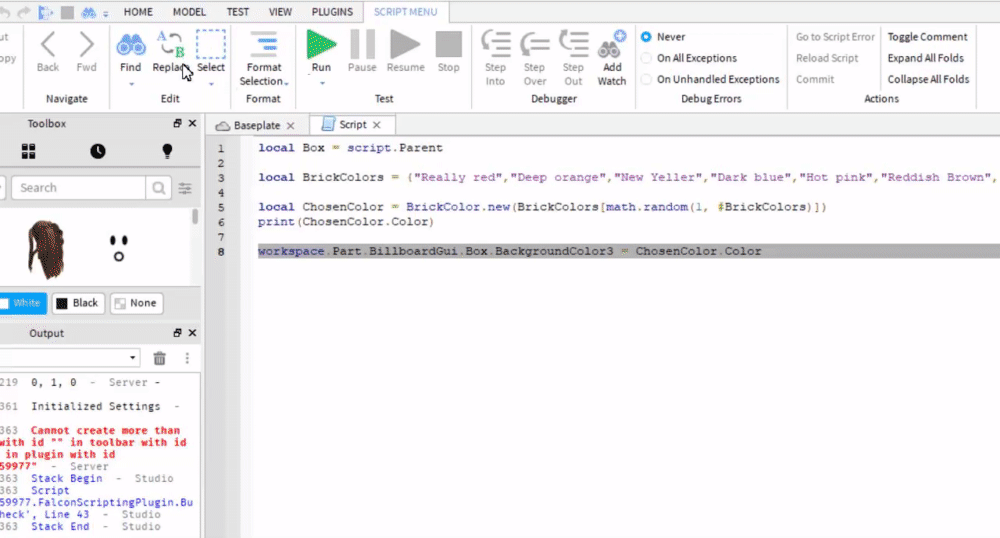Open the PLUGINS ribbon tab
1000x538 pixels.
point(332,11)
